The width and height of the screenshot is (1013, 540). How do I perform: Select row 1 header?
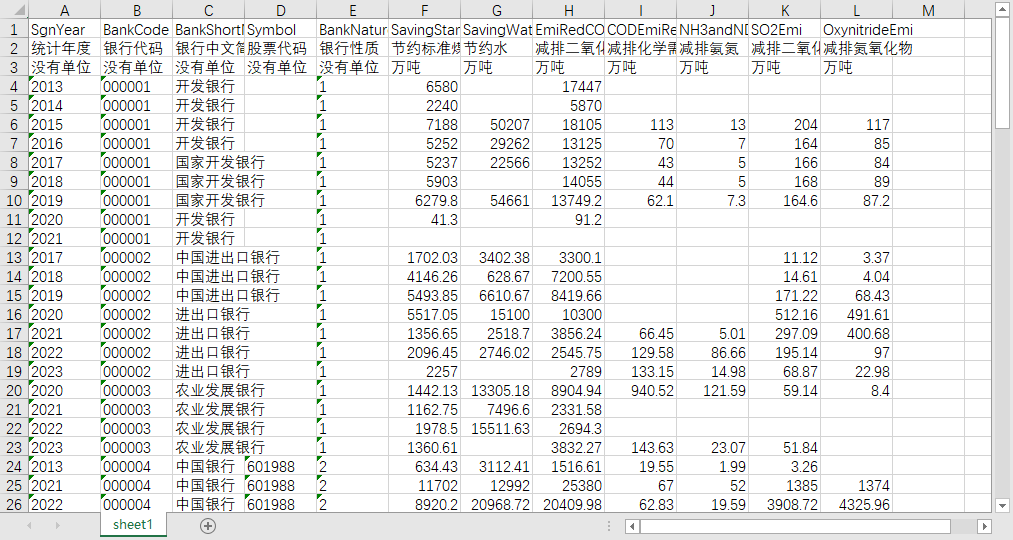click(14, 29)
